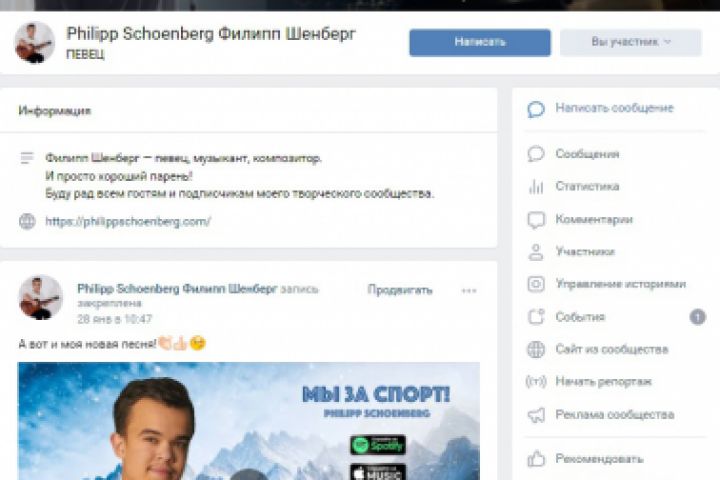Viewport: 720px width, 480px height.
Task: Click the Продвигать link on the post
Action: [400, 290]
